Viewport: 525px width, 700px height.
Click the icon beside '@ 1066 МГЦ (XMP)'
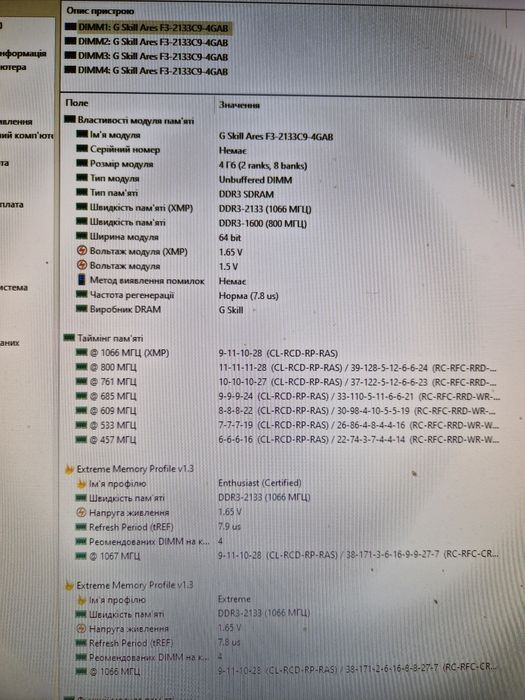pyautogui.click(x=81, y=352)
